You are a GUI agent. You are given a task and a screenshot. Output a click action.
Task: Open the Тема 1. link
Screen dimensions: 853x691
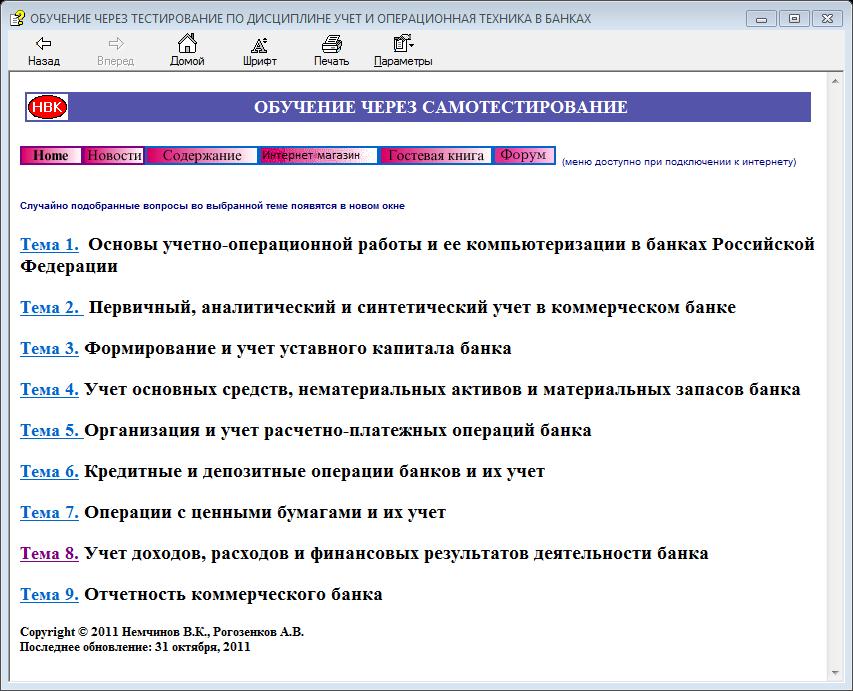(50, 245)
